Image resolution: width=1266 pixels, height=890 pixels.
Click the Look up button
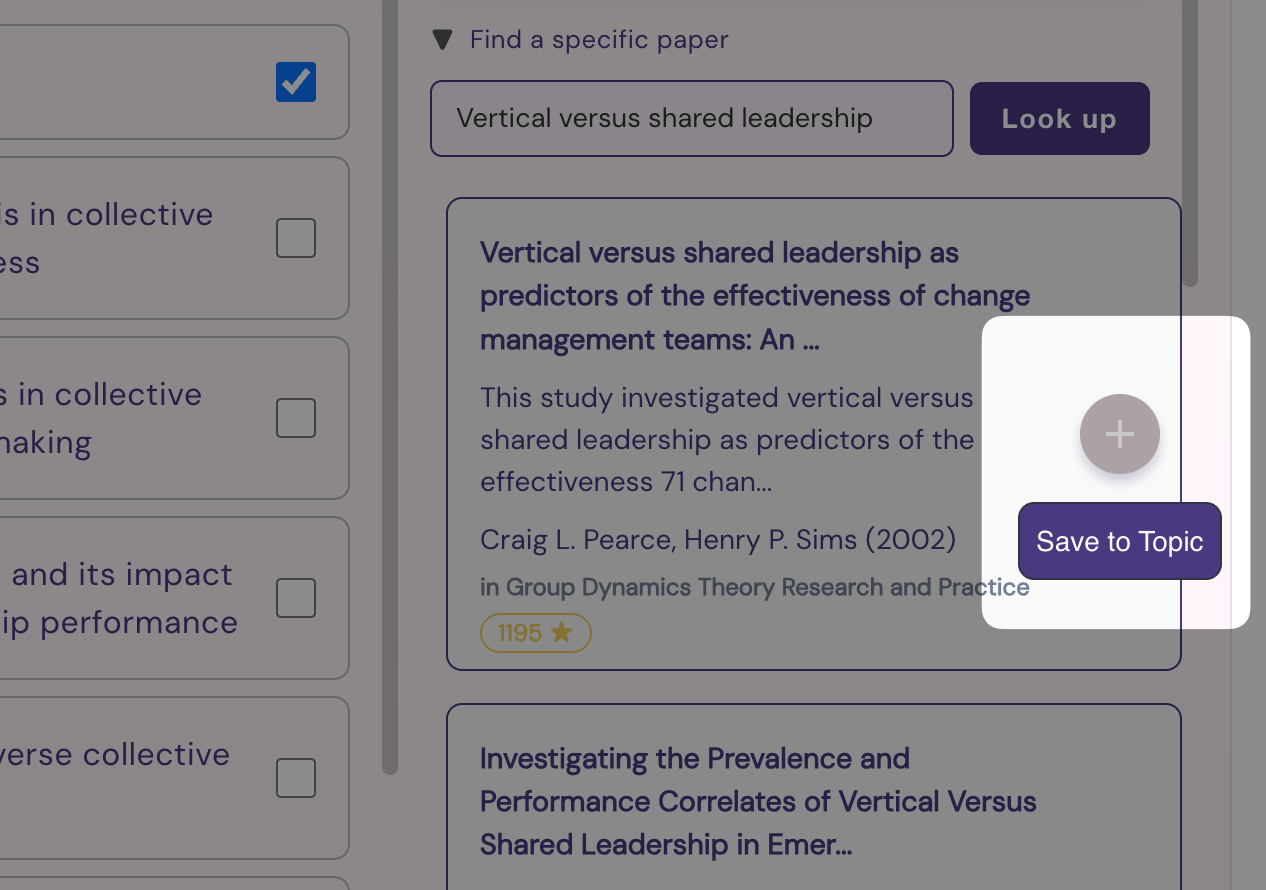click(x=1060, y=118)
